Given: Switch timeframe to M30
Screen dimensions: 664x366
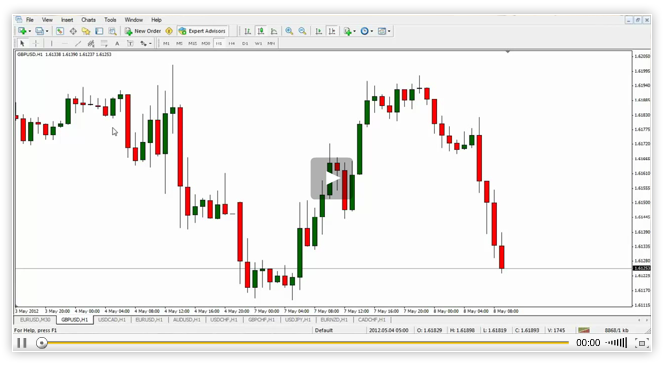Looking at the screenshot, I should pyautogui.click(x=206, y=43).
